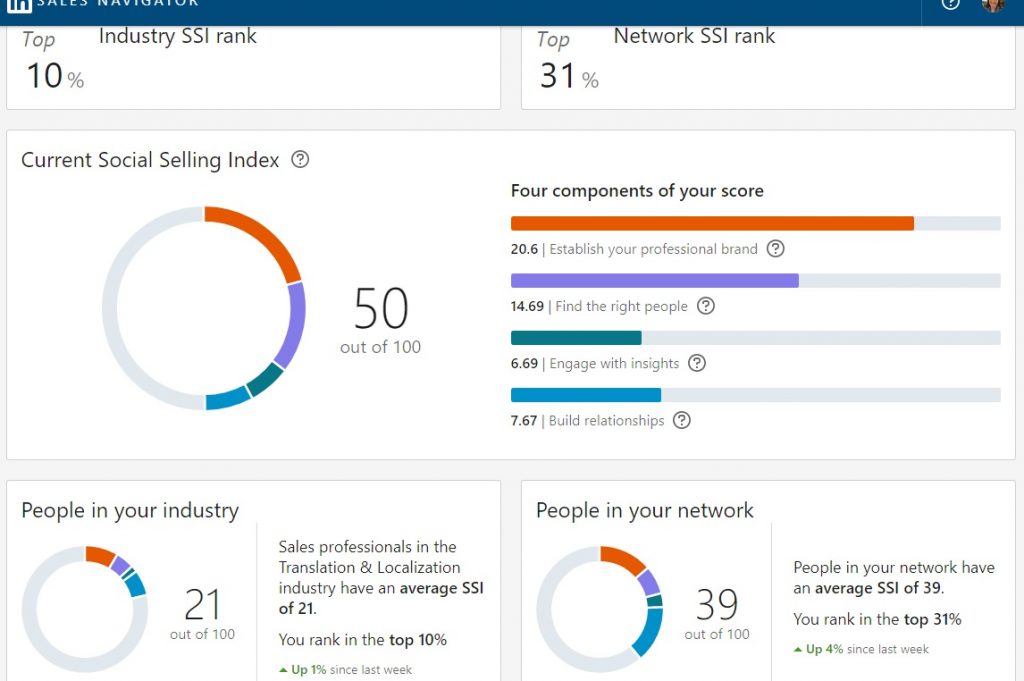Select the 'average SSI of 39' text
This screenshot has height=681, width=1024.
[878, 588]
